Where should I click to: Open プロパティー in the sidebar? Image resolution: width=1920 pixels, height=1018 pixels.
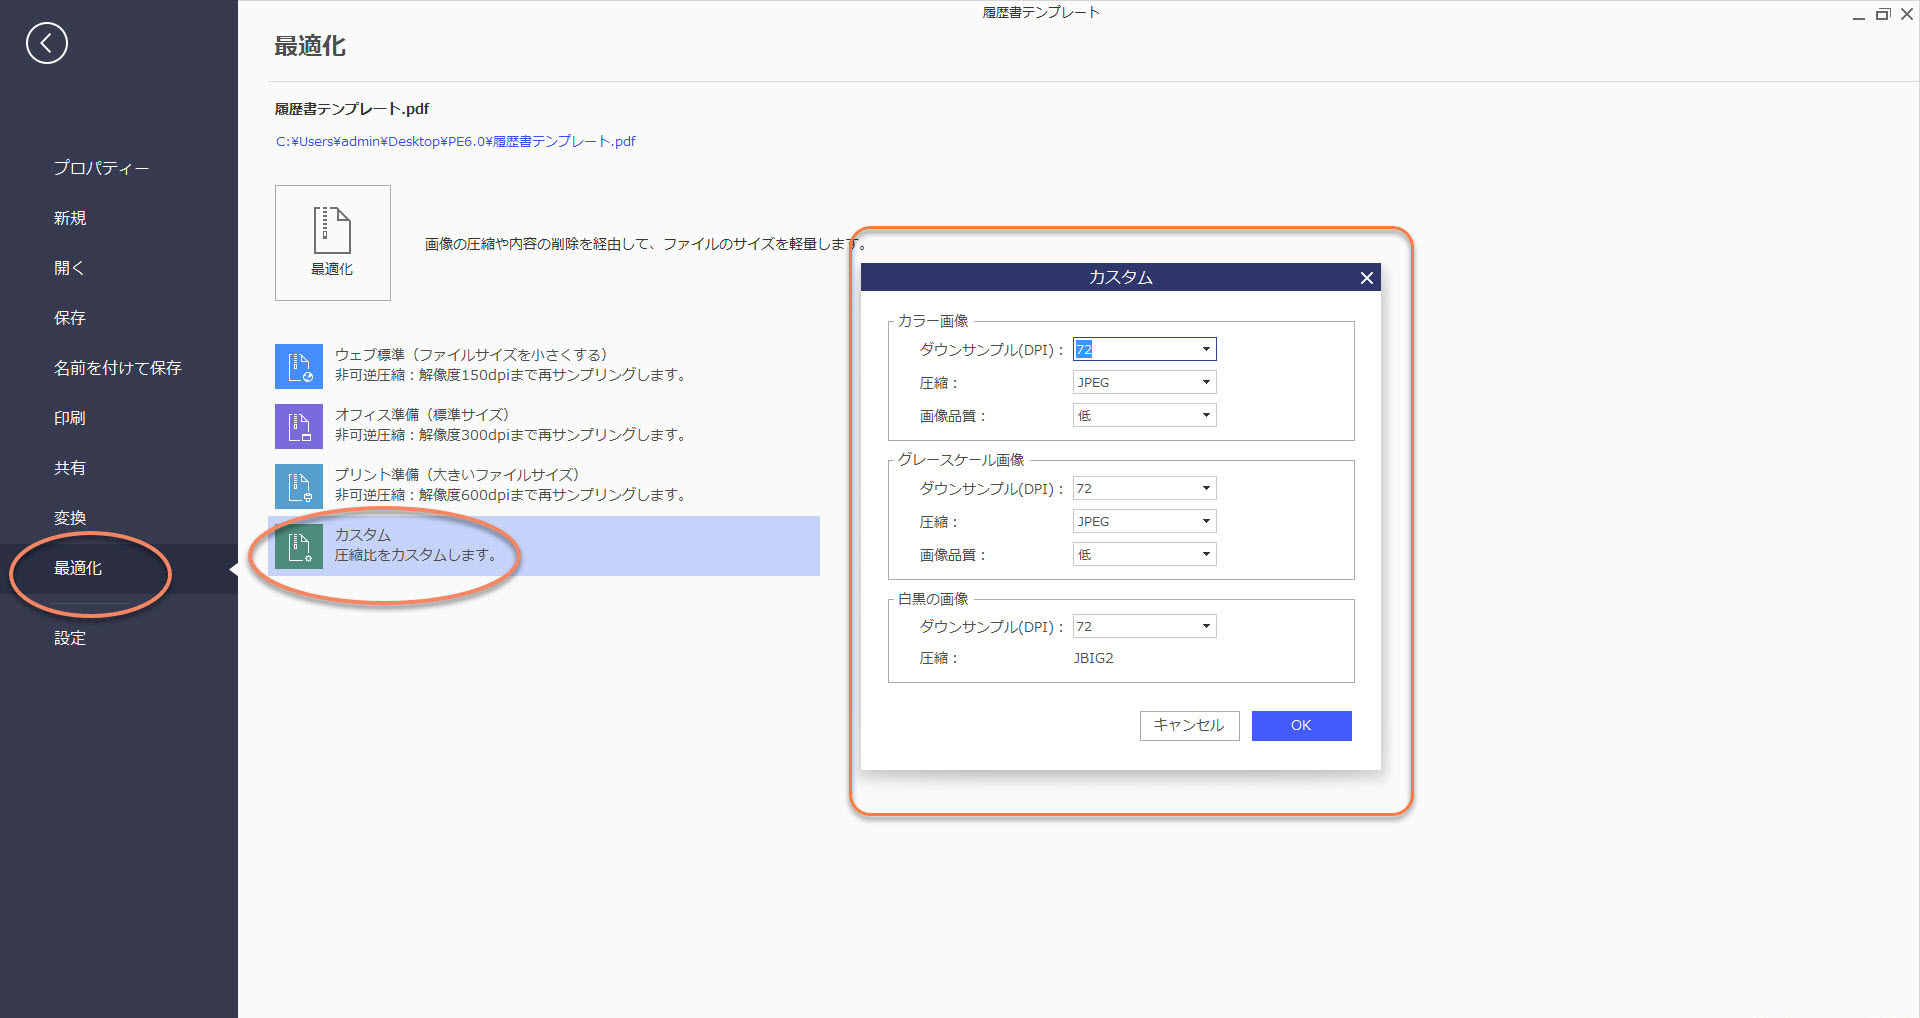[x=101, y=168]
